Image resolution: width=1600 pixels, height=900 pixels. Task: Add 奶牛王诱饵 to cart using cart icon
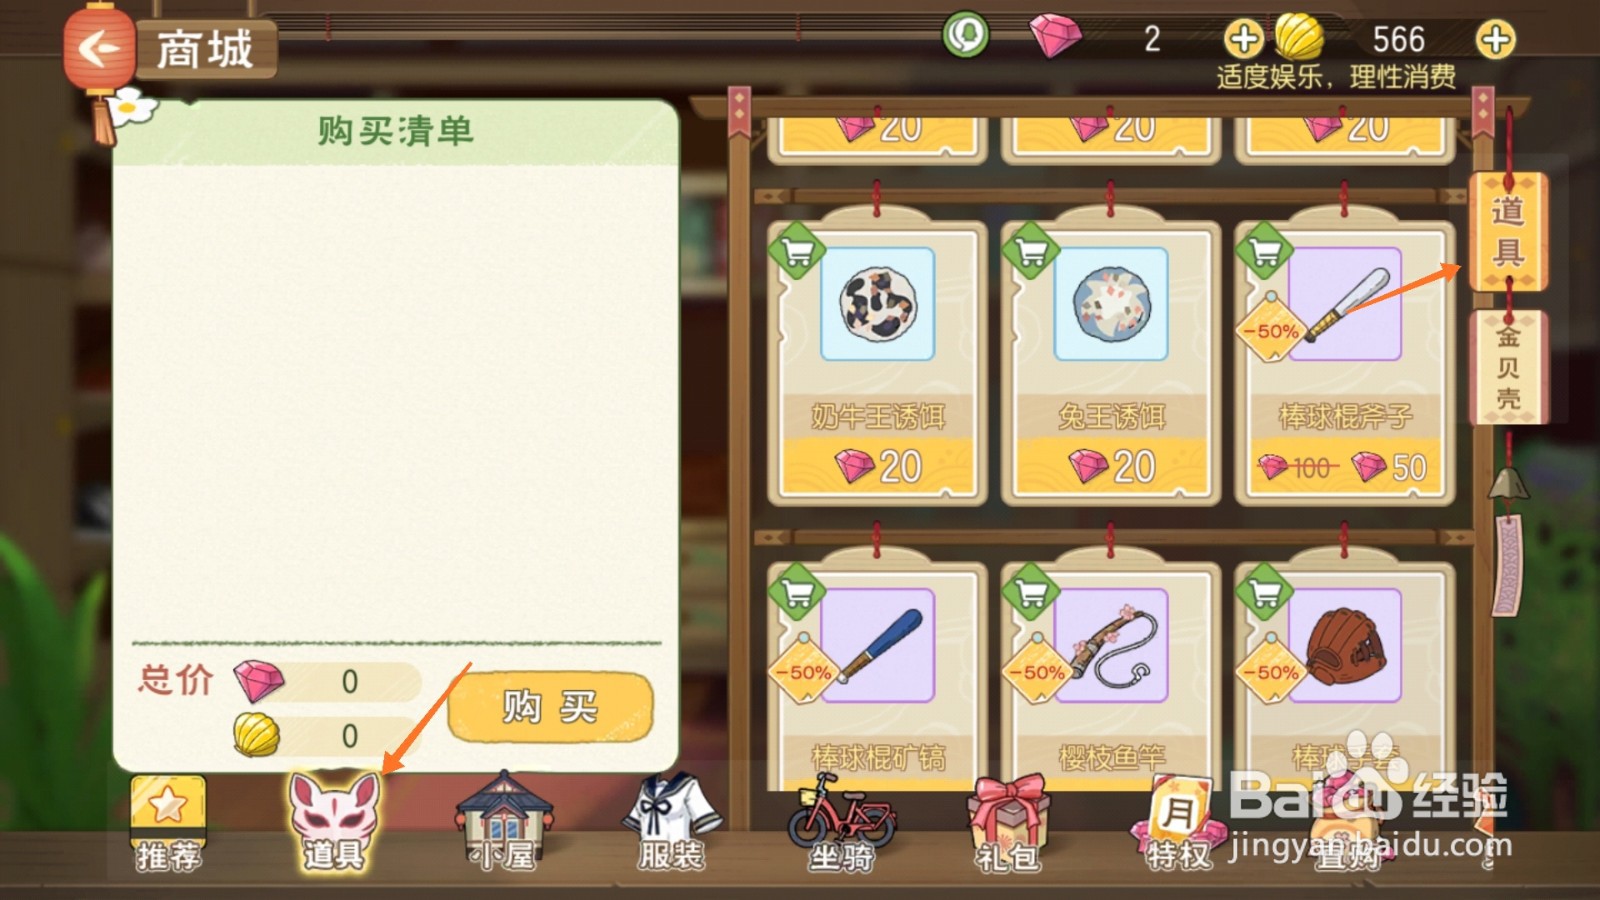point(797,251)
